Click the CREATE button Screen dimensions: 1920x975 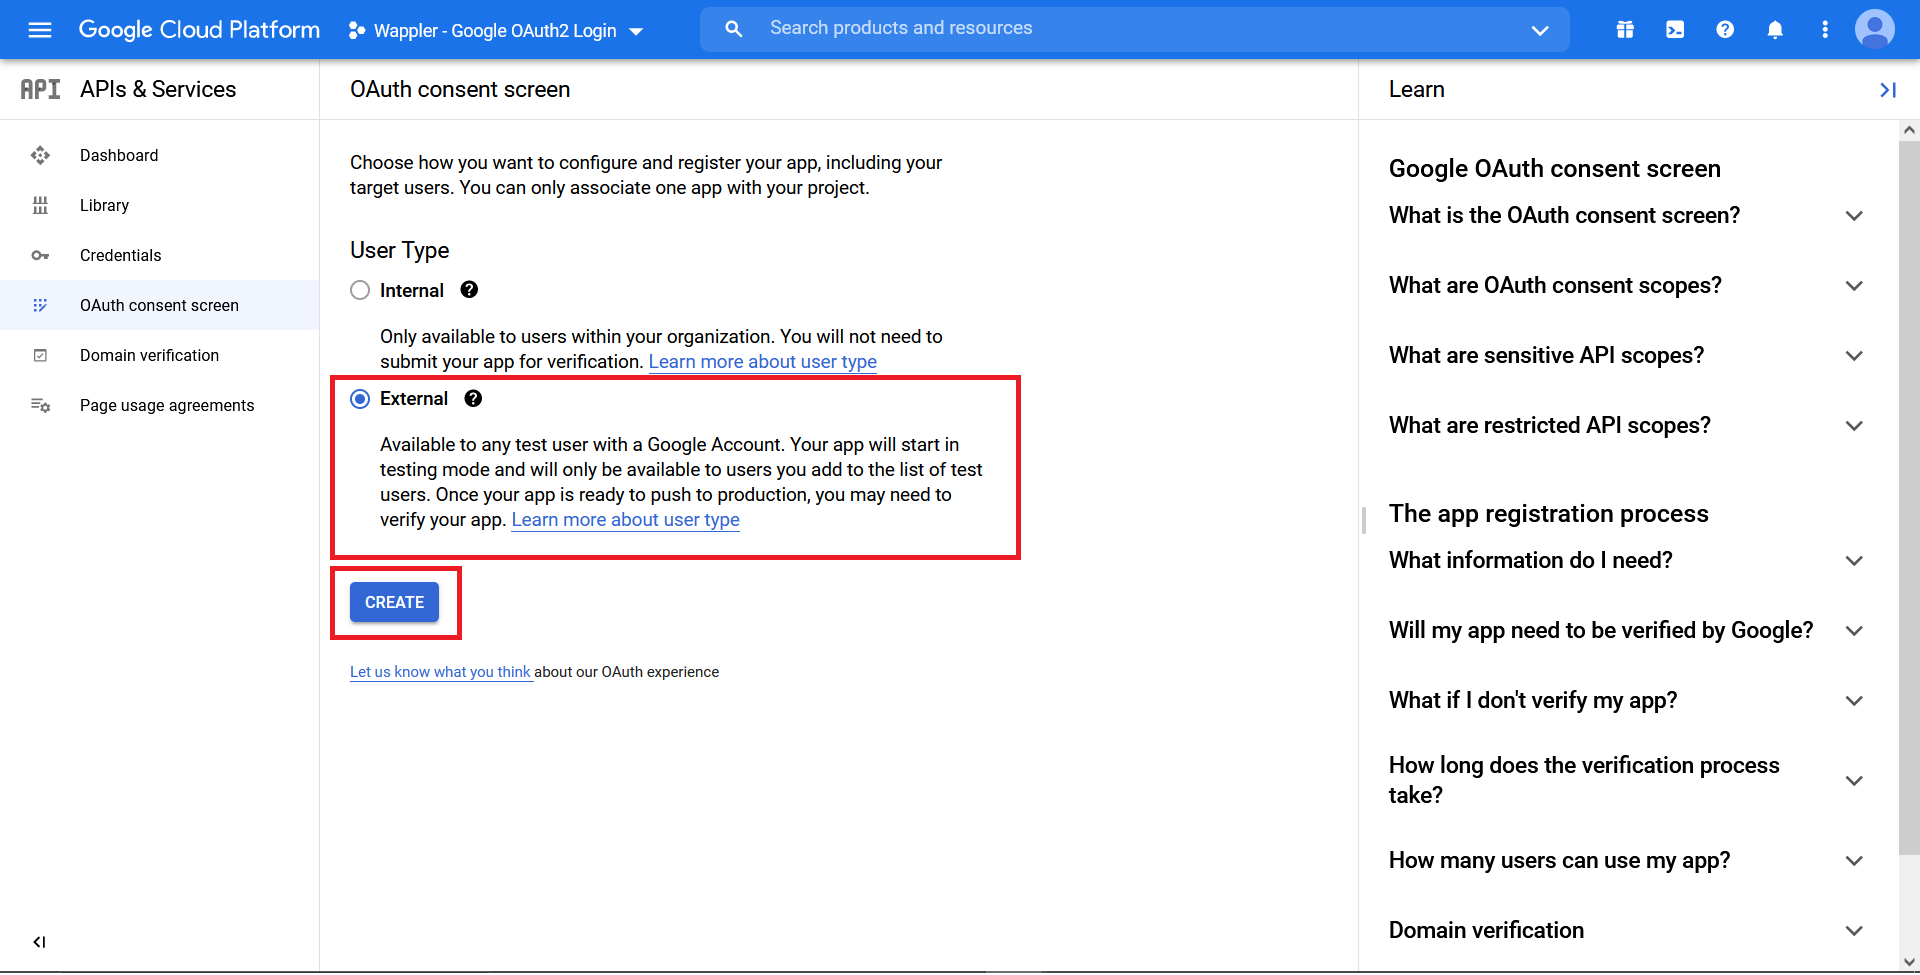pyautogui.click(x=394, y=602)
